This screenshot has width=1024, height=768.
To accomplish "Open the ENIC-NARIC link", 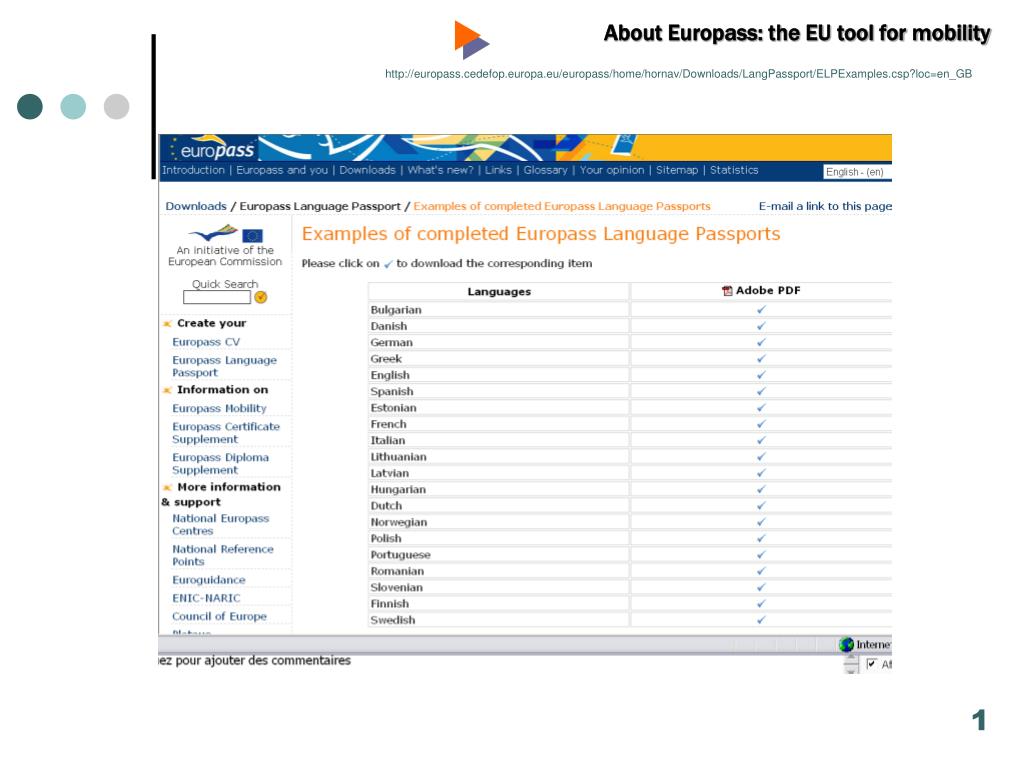I will coord(206,598).
